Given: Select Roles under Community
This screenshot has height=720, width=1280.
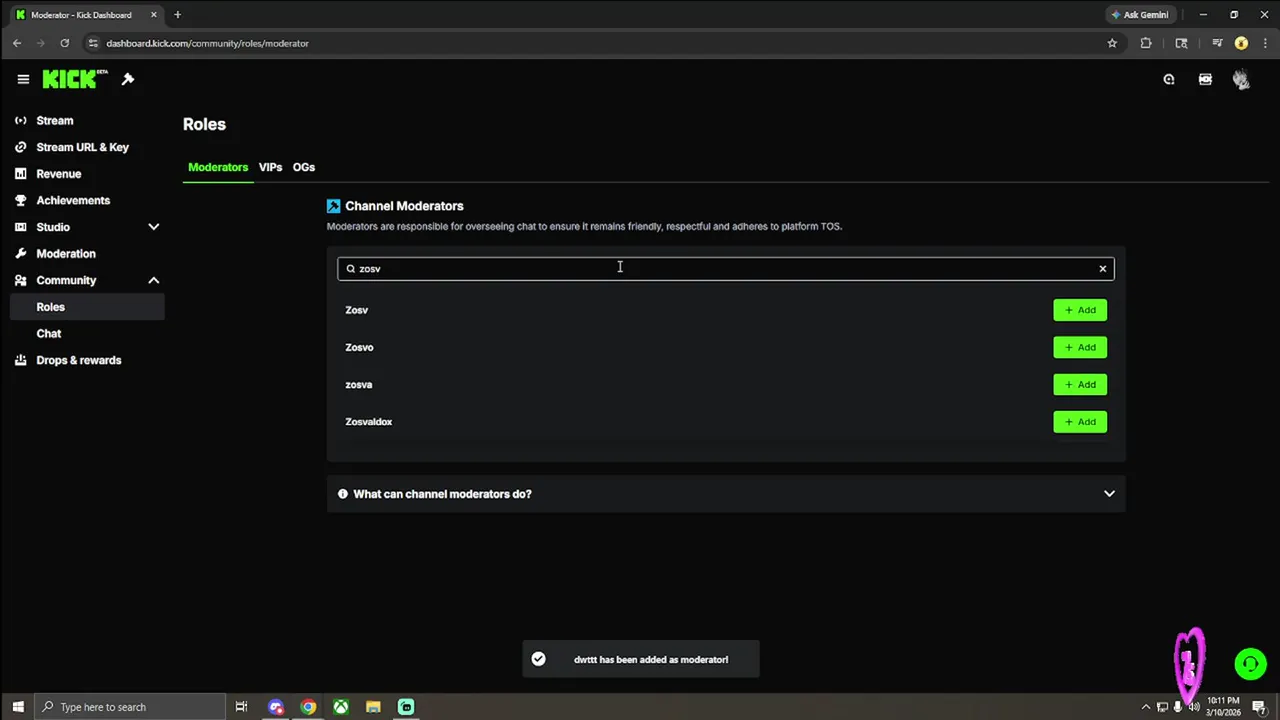Looking at the screenshot, I should point(87,307).
